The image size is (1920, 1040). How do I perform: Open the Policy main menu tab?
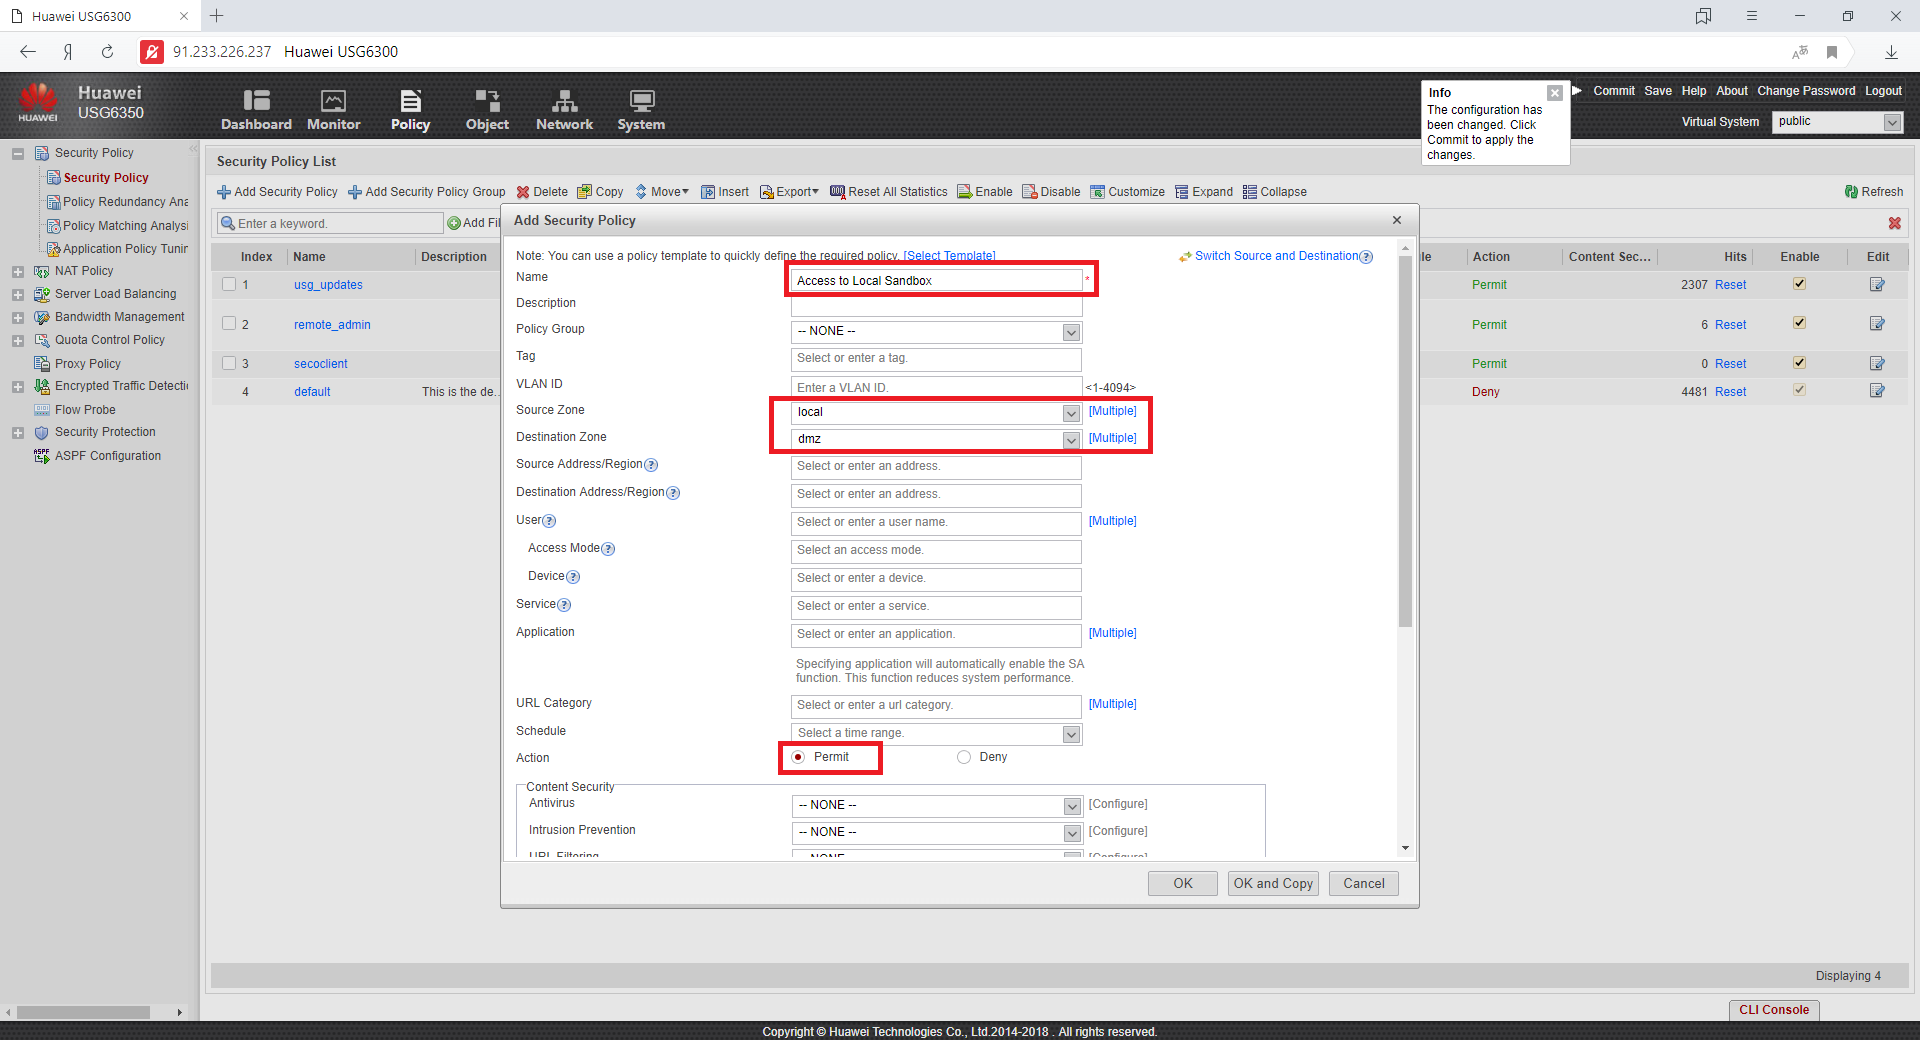(x=410, y=110)
